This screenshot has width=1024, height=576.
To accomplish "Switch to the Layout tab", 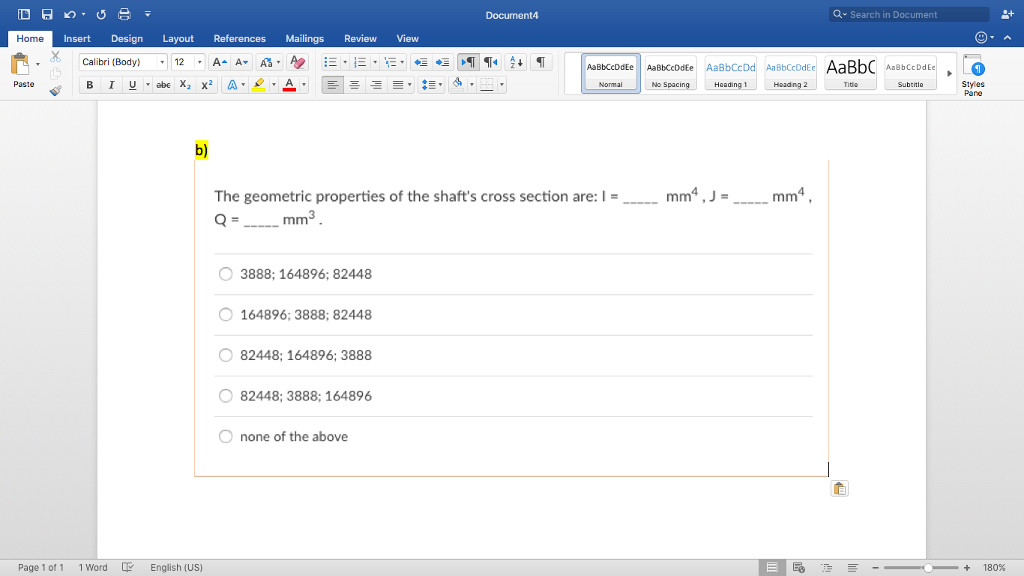I will (178, 39).
